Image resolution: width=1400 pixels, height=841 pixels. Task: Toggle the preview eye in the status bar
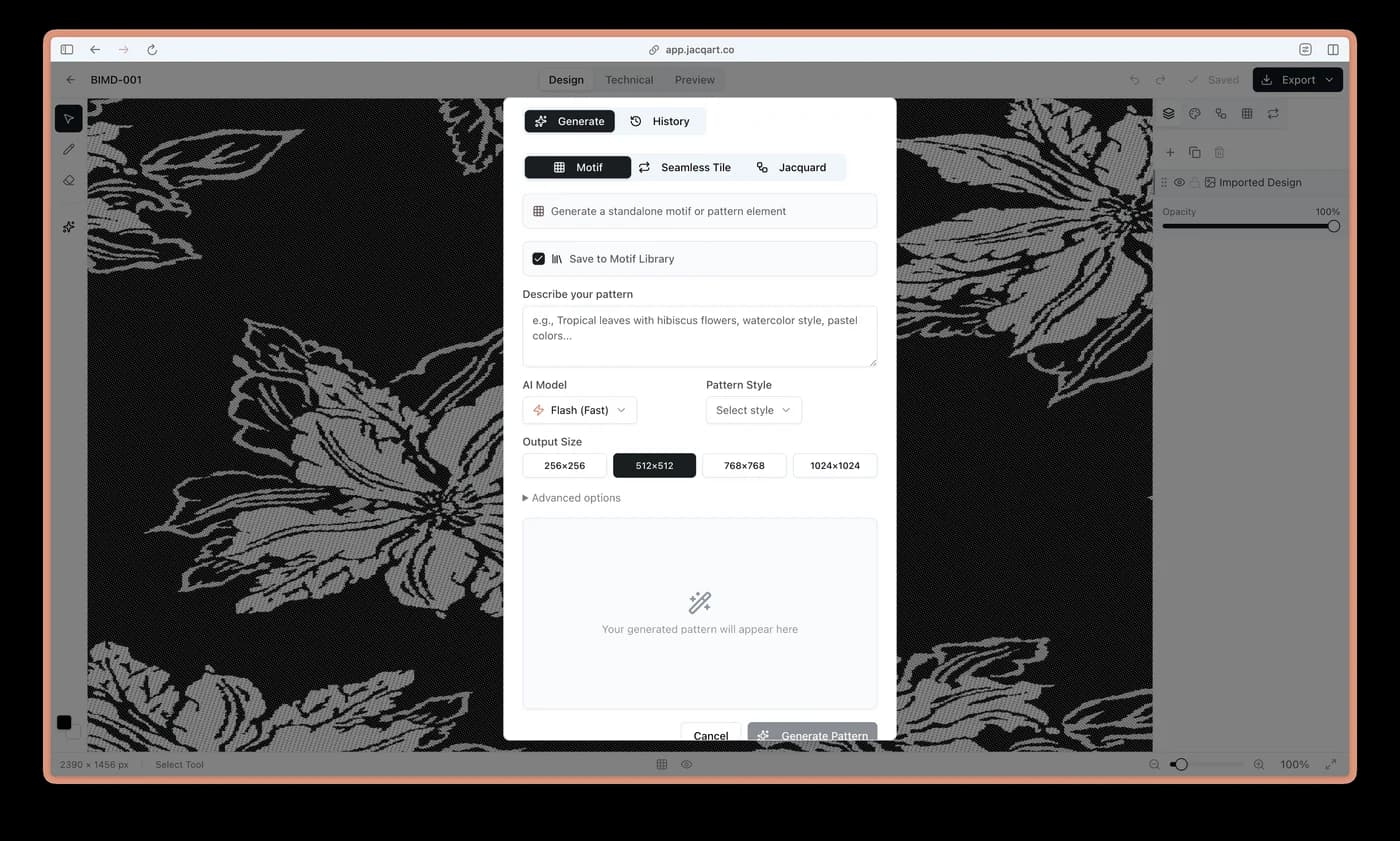pyautogui.click(x=687, y=764)
